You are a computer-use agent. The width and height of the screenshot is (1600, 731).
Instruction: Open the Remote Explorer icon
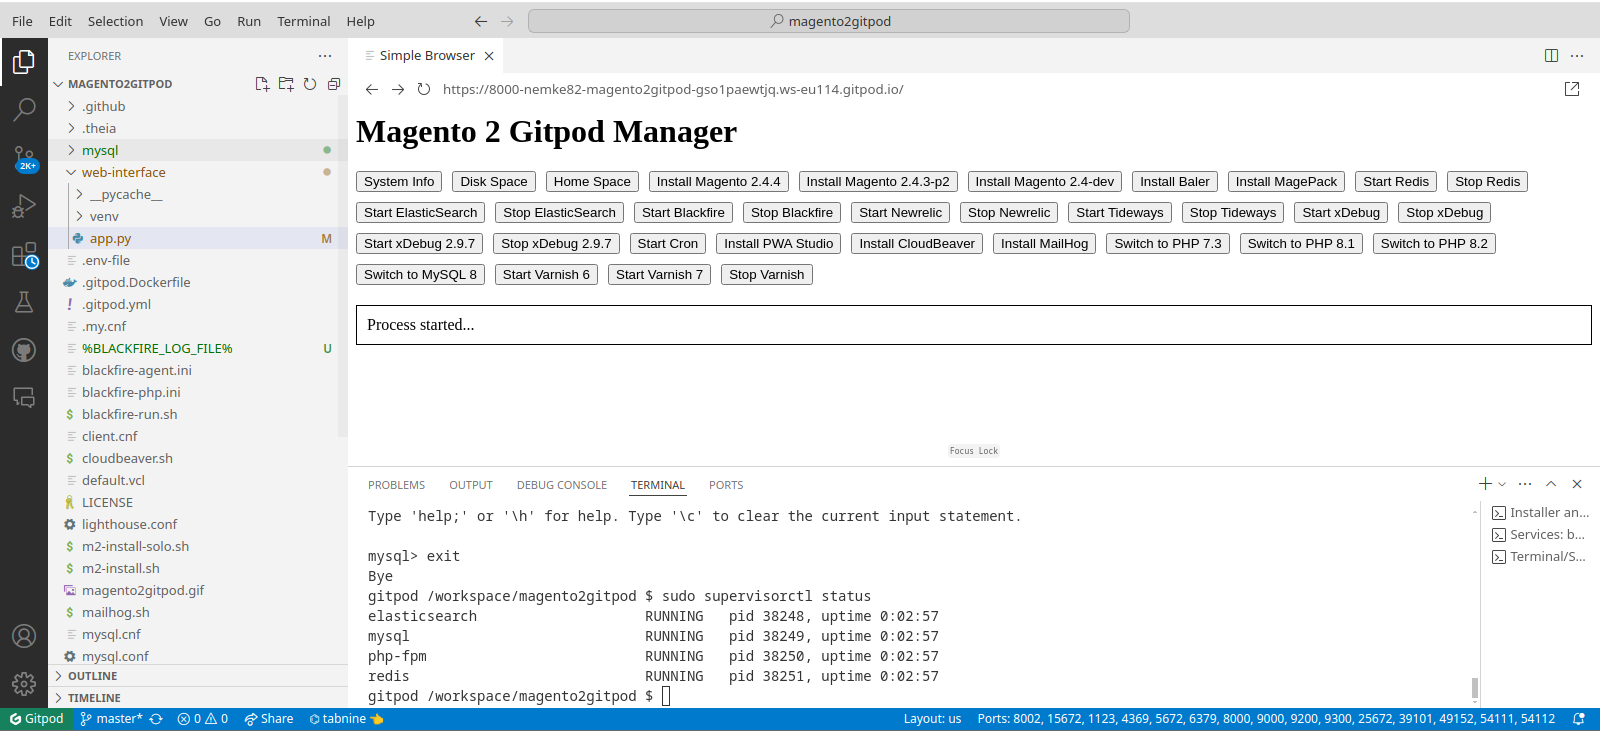pos(24,398)
